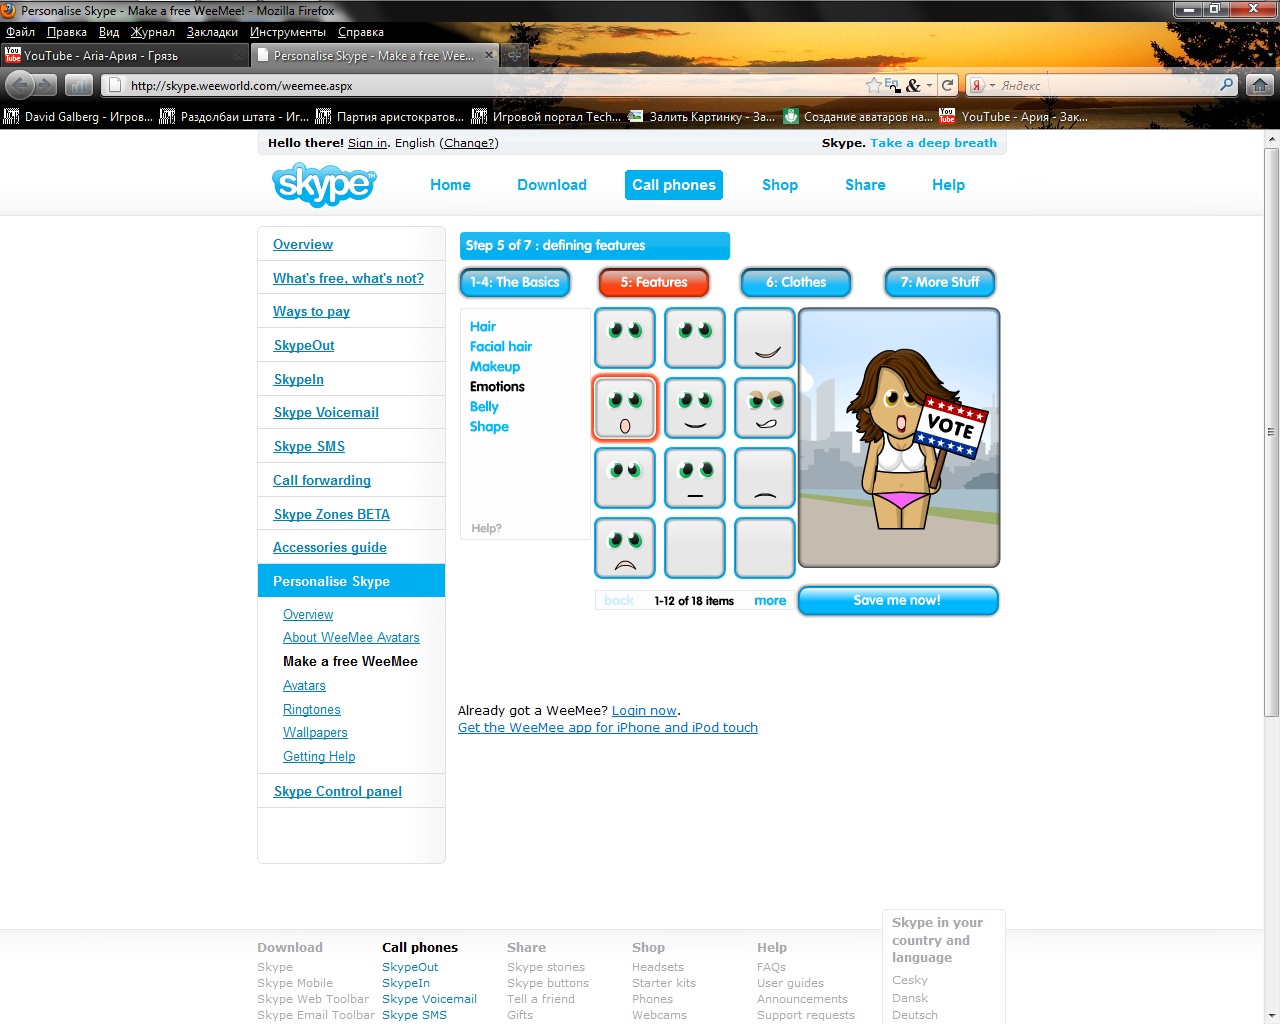Open the Firefox Home page icon

pos(1261,85)
